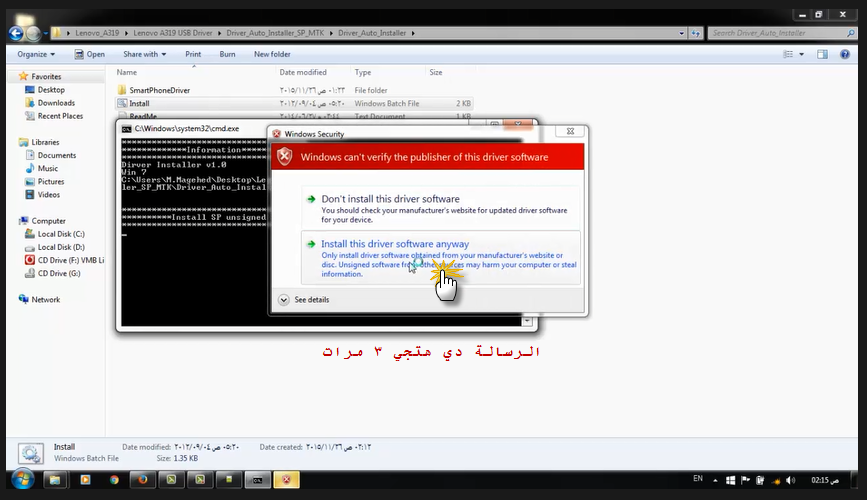Switch to cmd.exe taskbar button
Screen dimensions: 867x500
[258, 480]
